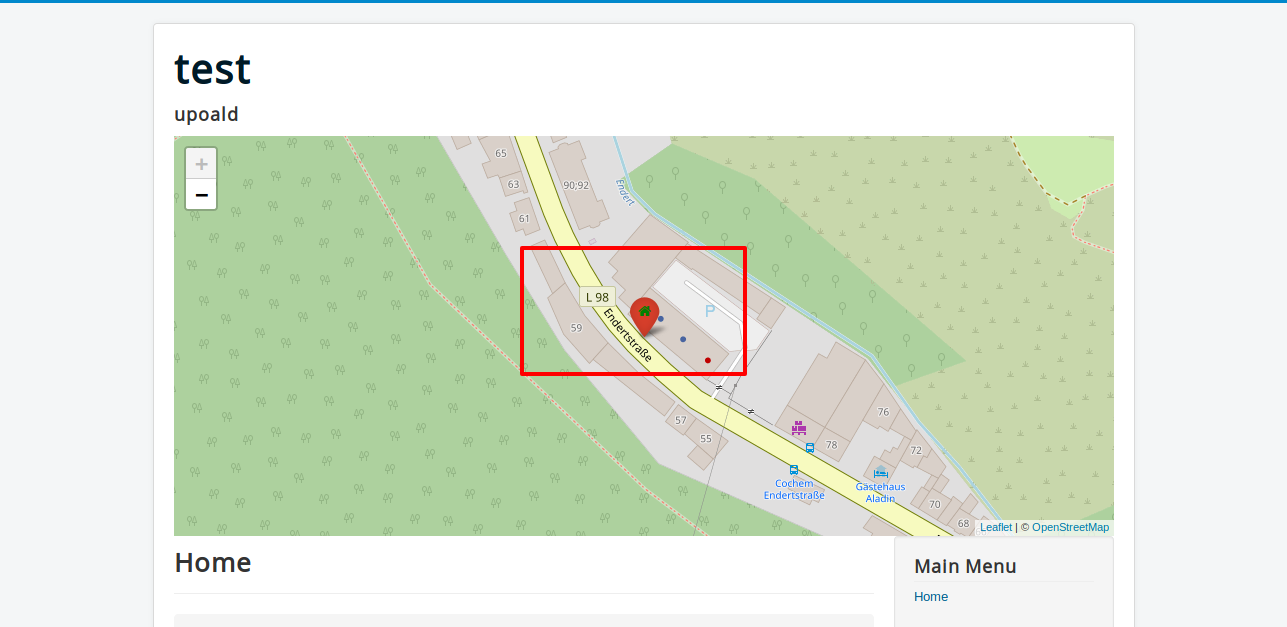Click the Main Menu heading
The width and height of the screenshot is (1287, 627).
[965, 566]
